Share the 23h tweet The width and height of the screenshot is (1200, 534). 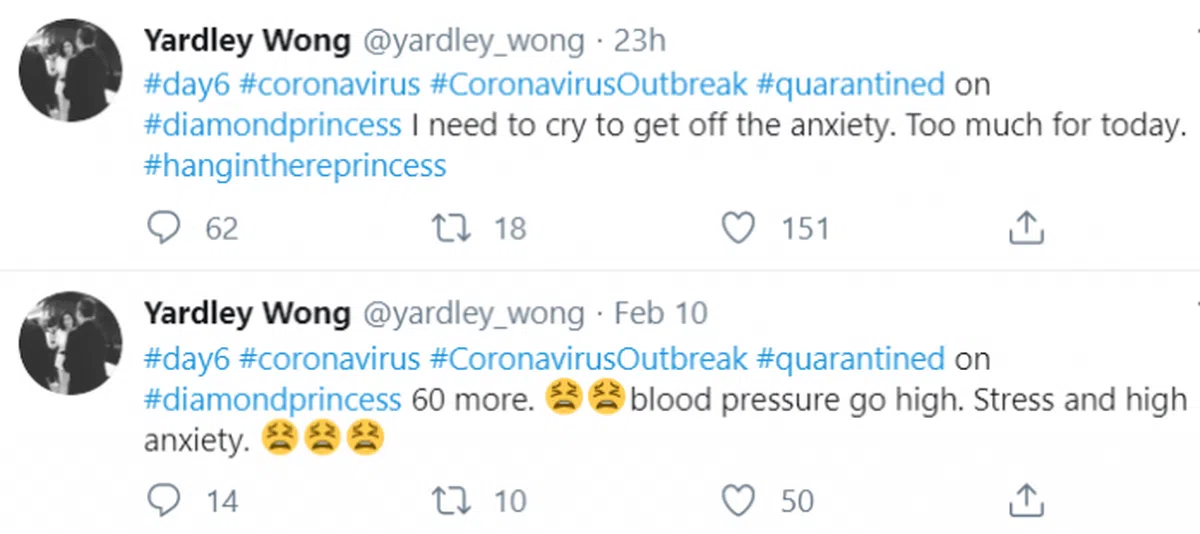click(x=1026, y=229)
